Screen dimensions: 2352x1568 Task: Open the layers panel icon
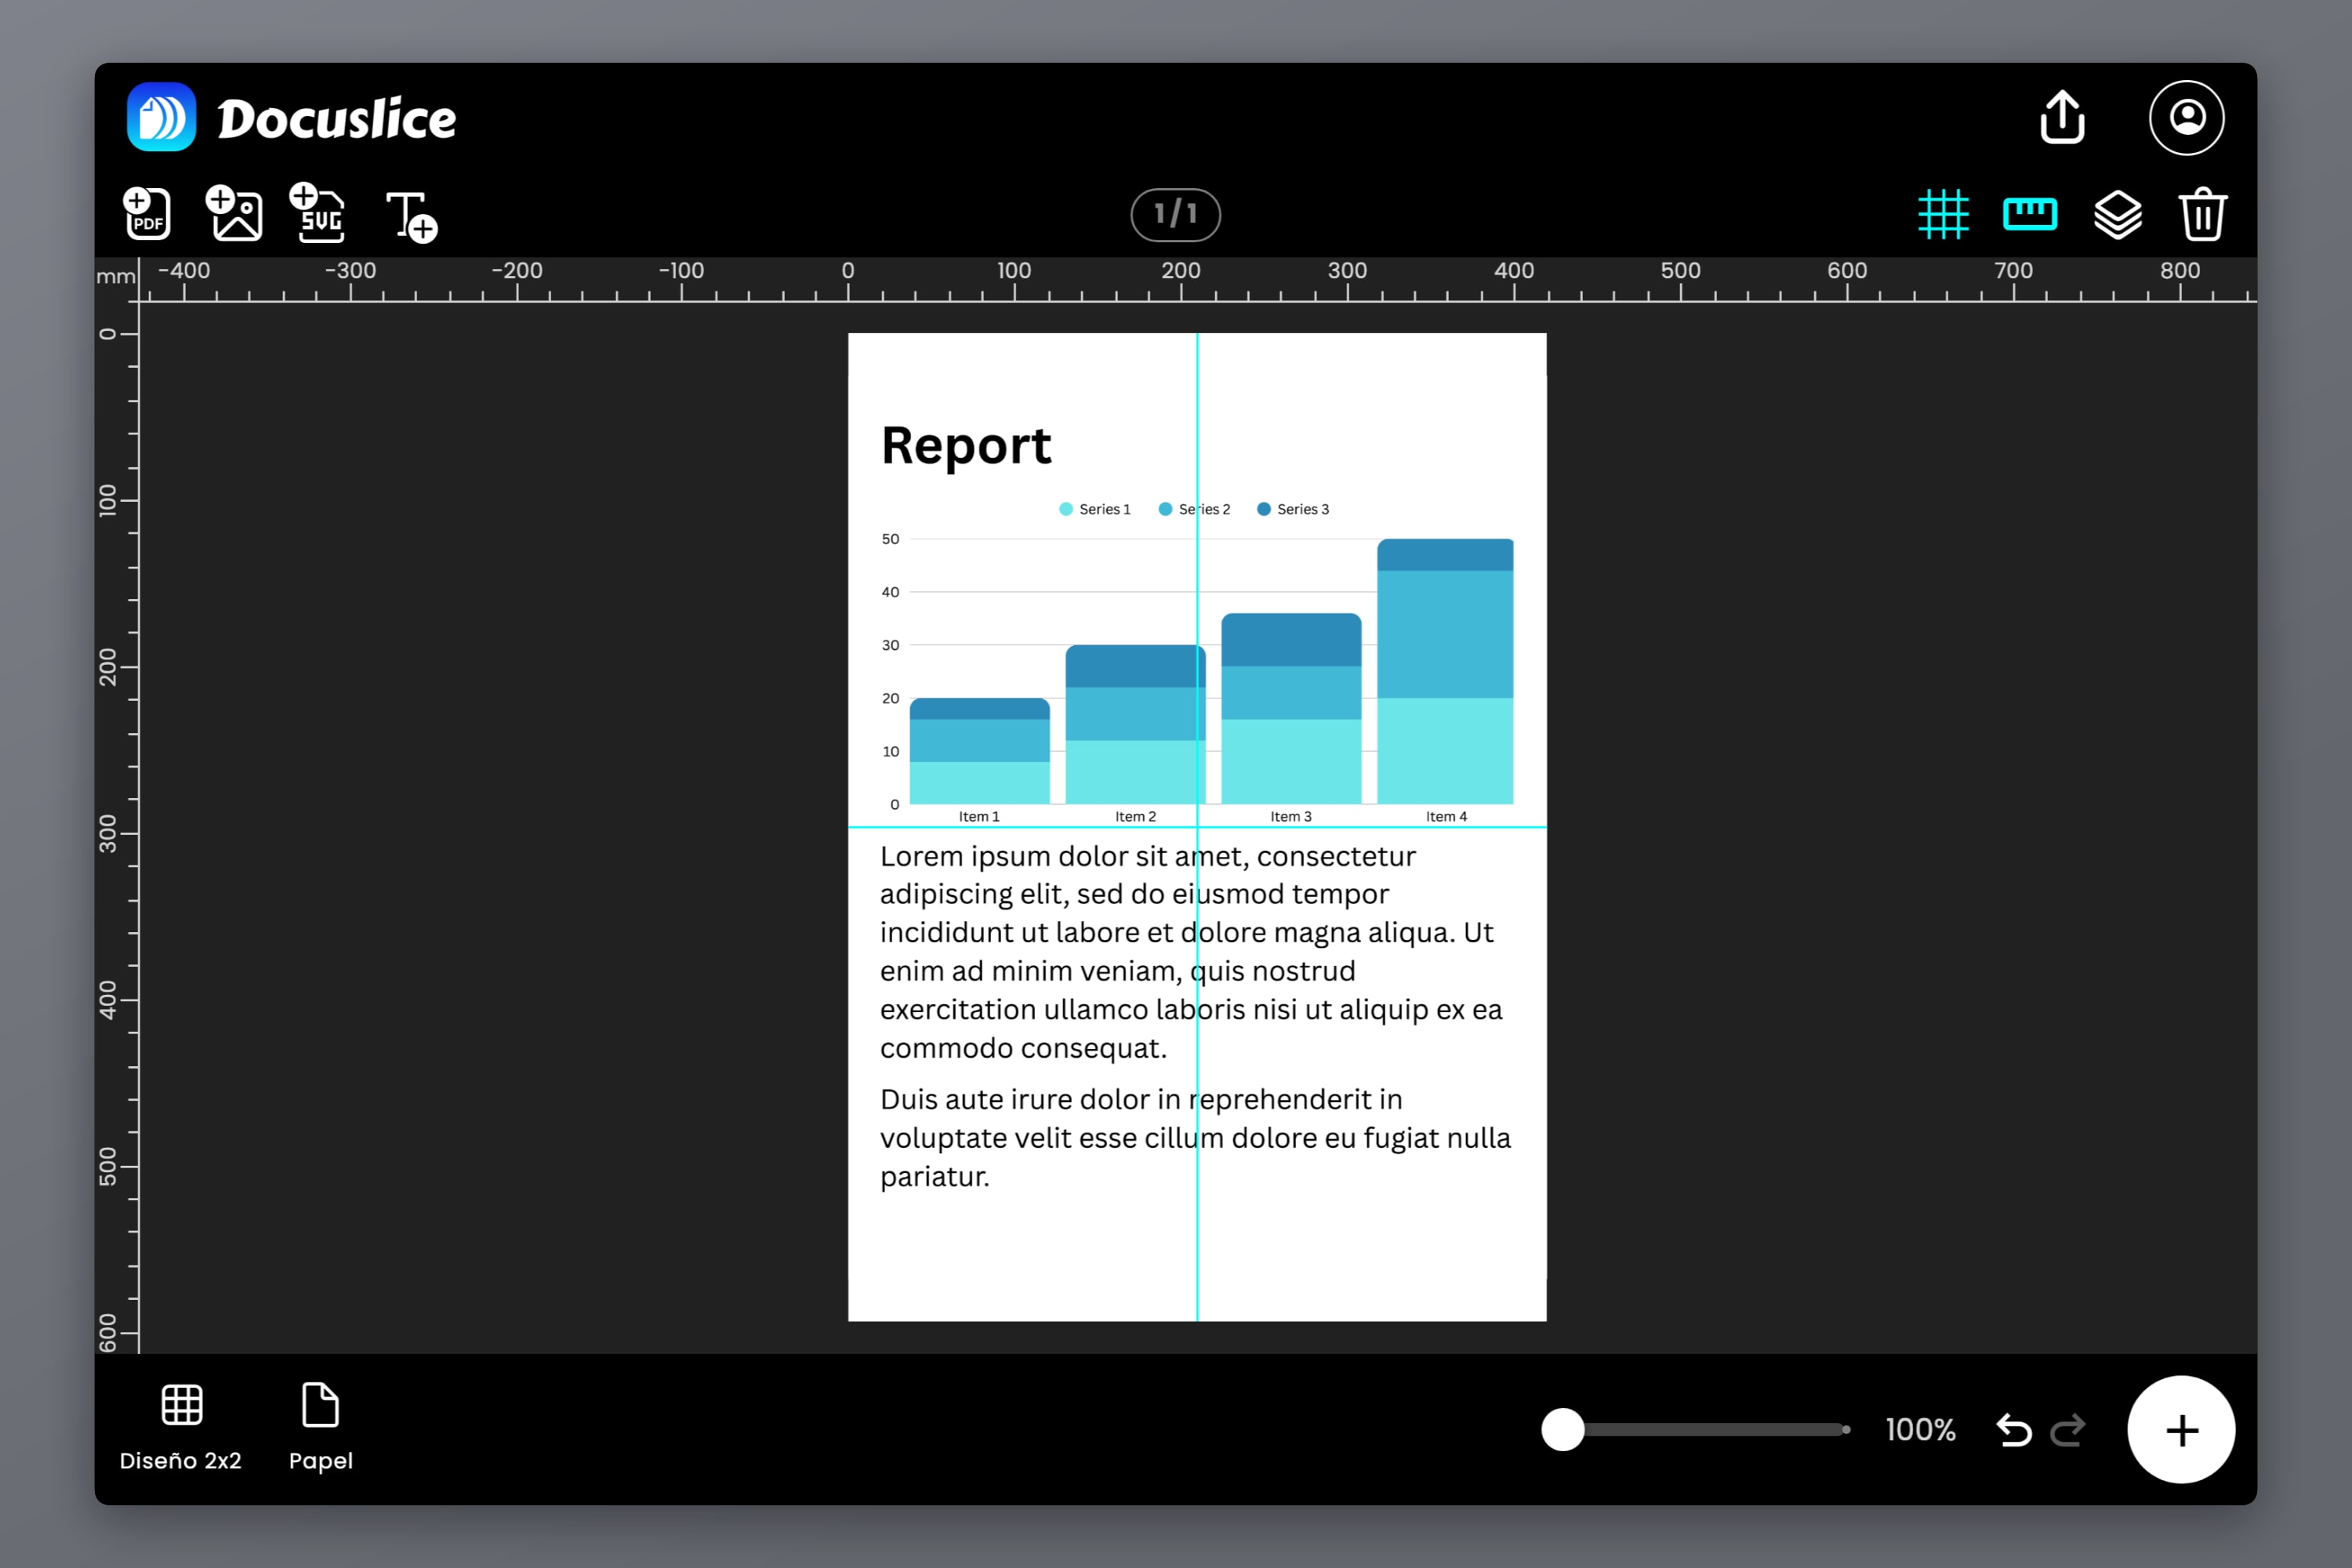pos(2117,214)
